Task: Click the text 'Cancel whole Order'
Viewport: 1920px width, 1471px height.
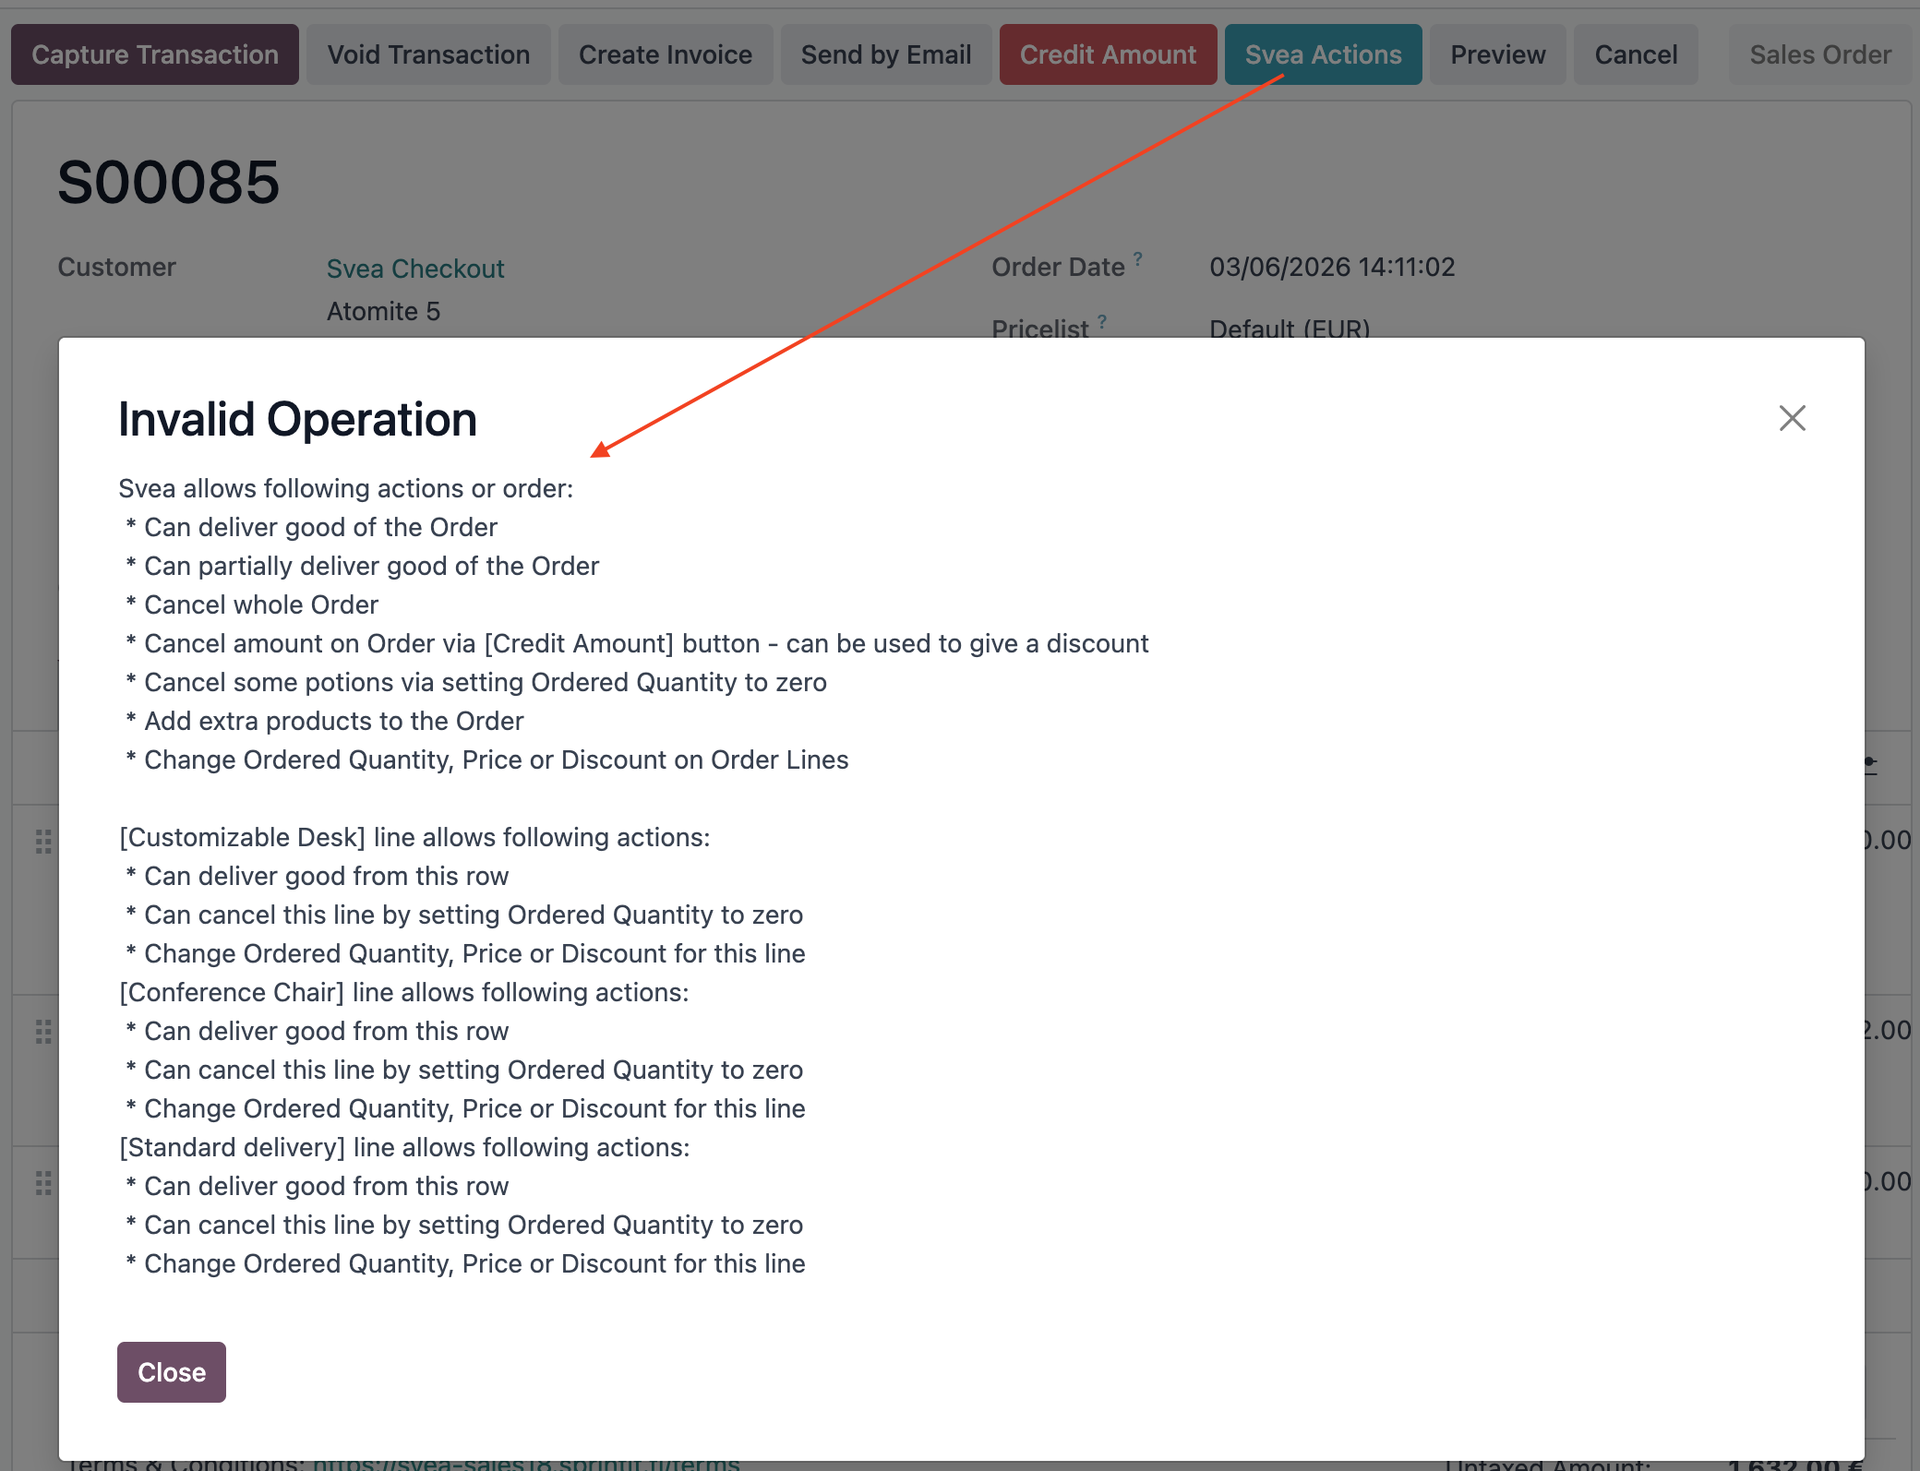Action: click(x=261, y=605)
